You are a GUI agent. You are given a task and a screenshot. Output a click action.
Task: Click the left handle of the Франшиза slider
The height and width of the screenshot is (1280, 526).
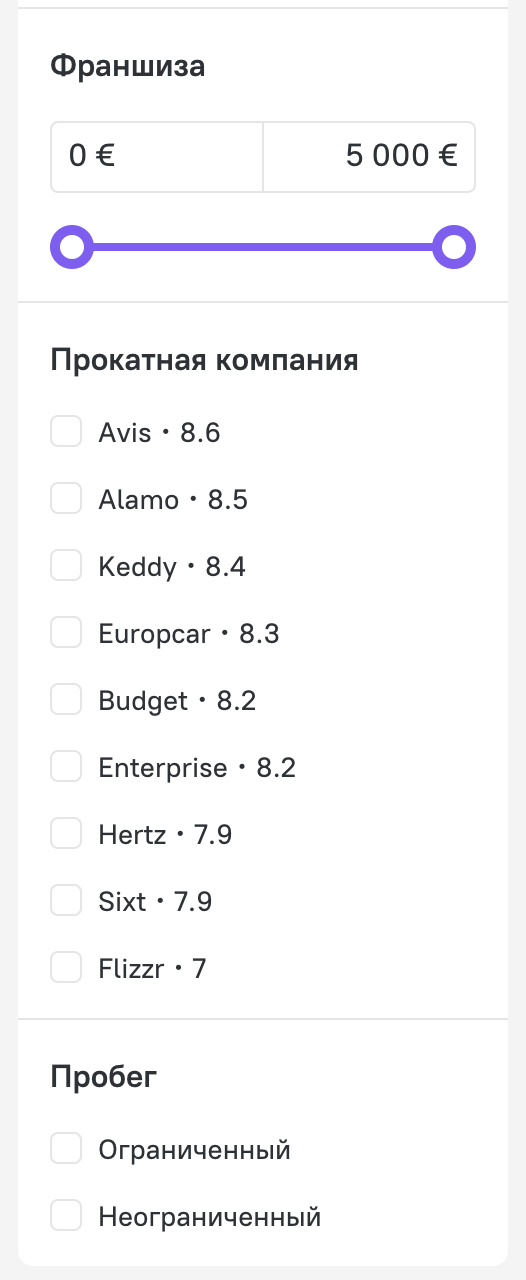click(x=72, y=247)
